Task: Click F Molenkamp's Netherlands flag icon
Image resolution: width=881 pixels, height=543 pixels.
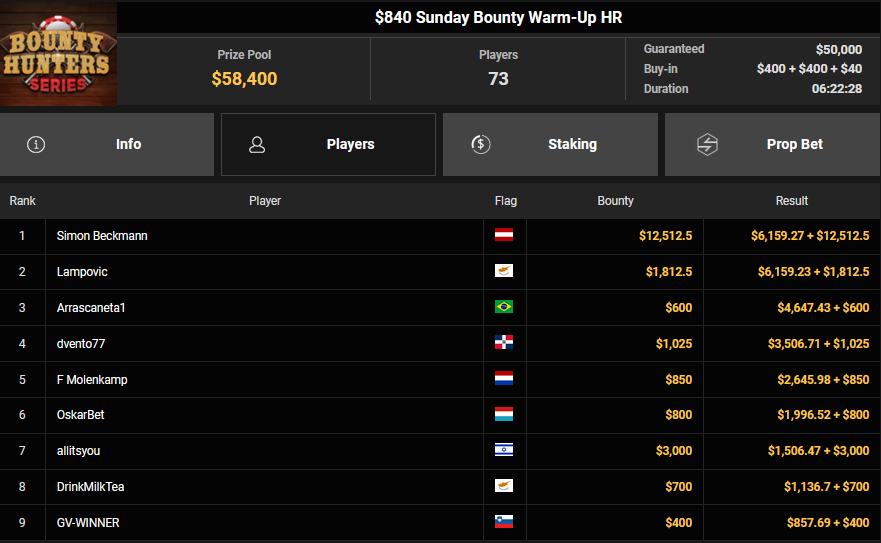Action: click(504, 380)
